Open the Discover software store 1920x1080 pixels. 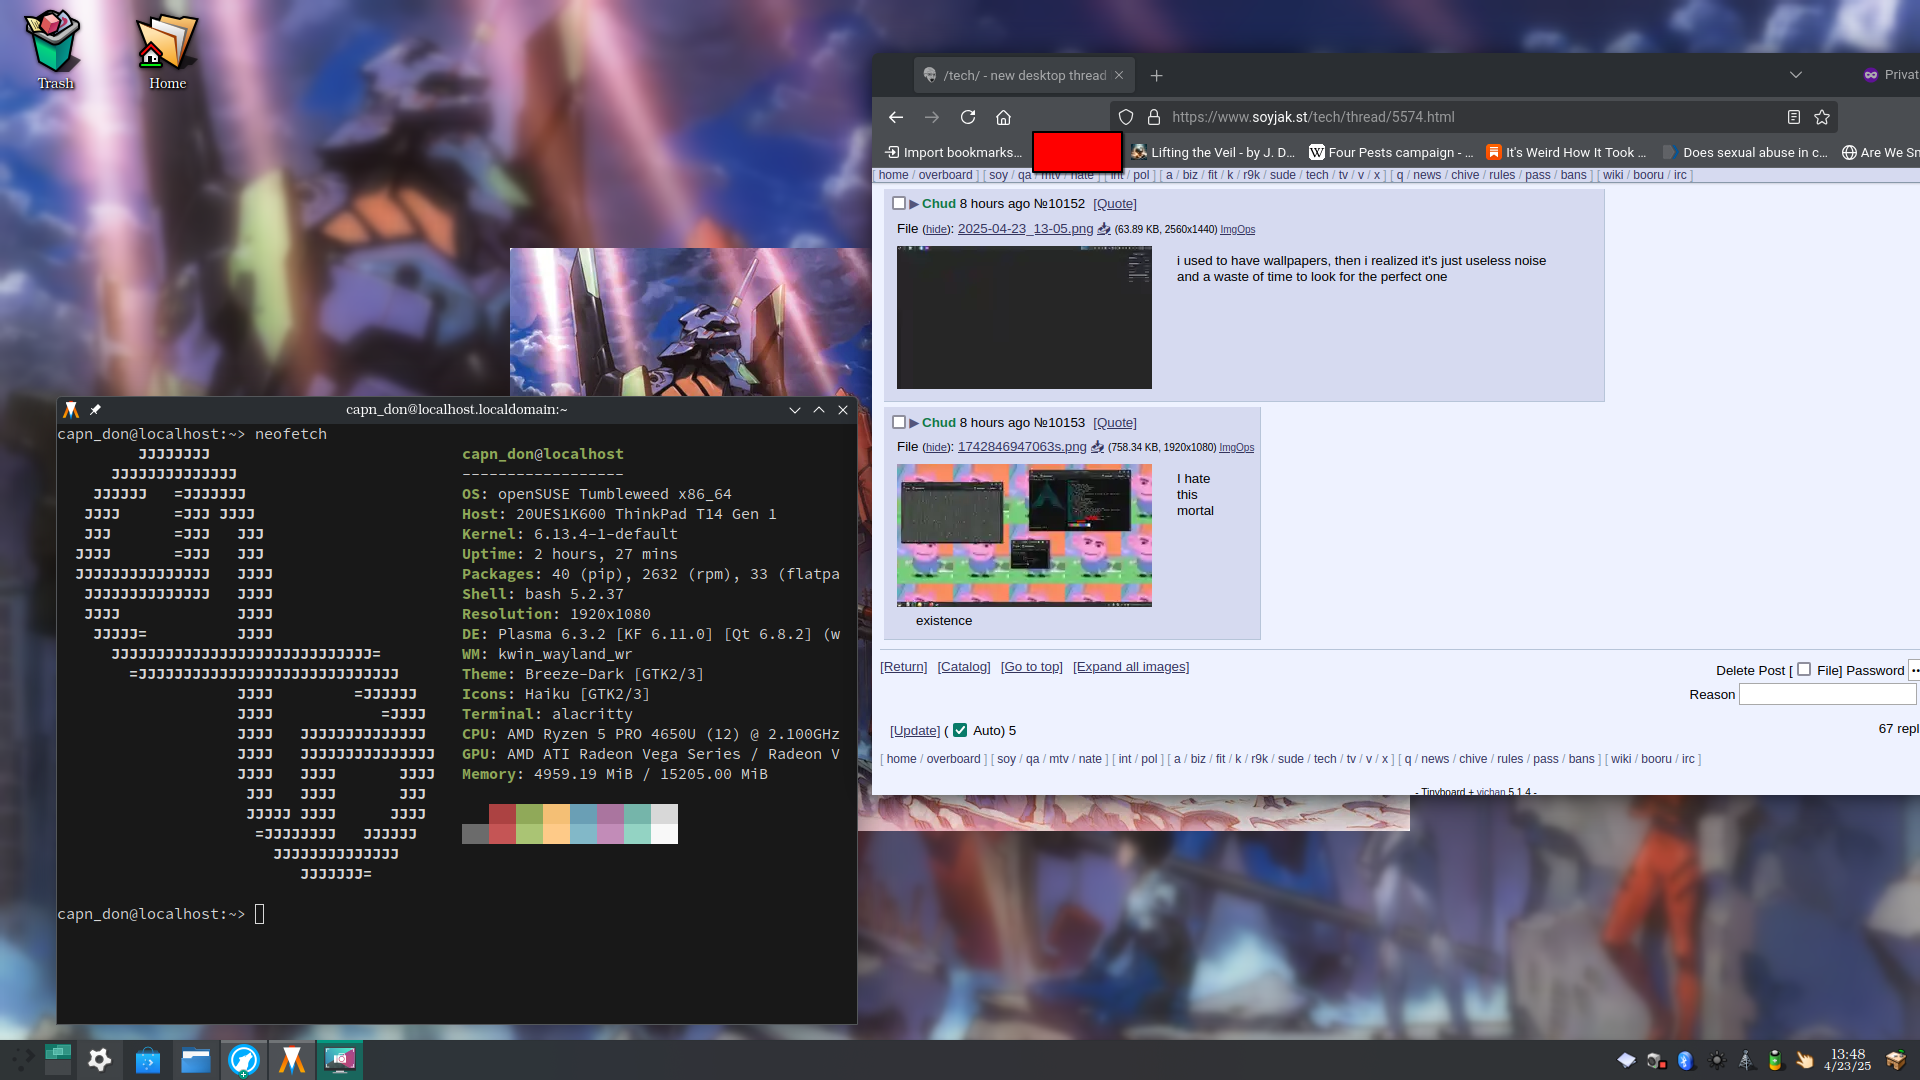[x=148, y=1059]
